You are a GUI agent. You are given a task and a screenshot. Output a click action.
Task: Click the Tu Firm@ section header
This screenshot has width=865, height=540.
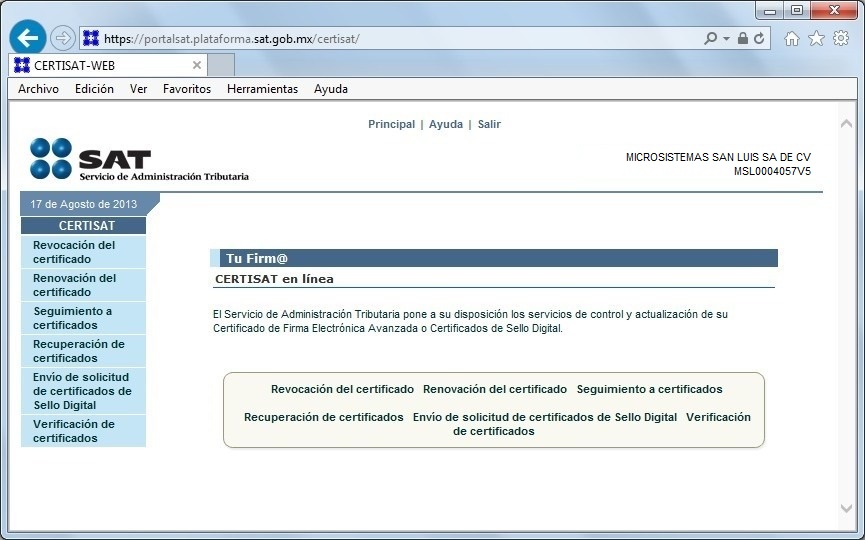click(x=494, y=258)
